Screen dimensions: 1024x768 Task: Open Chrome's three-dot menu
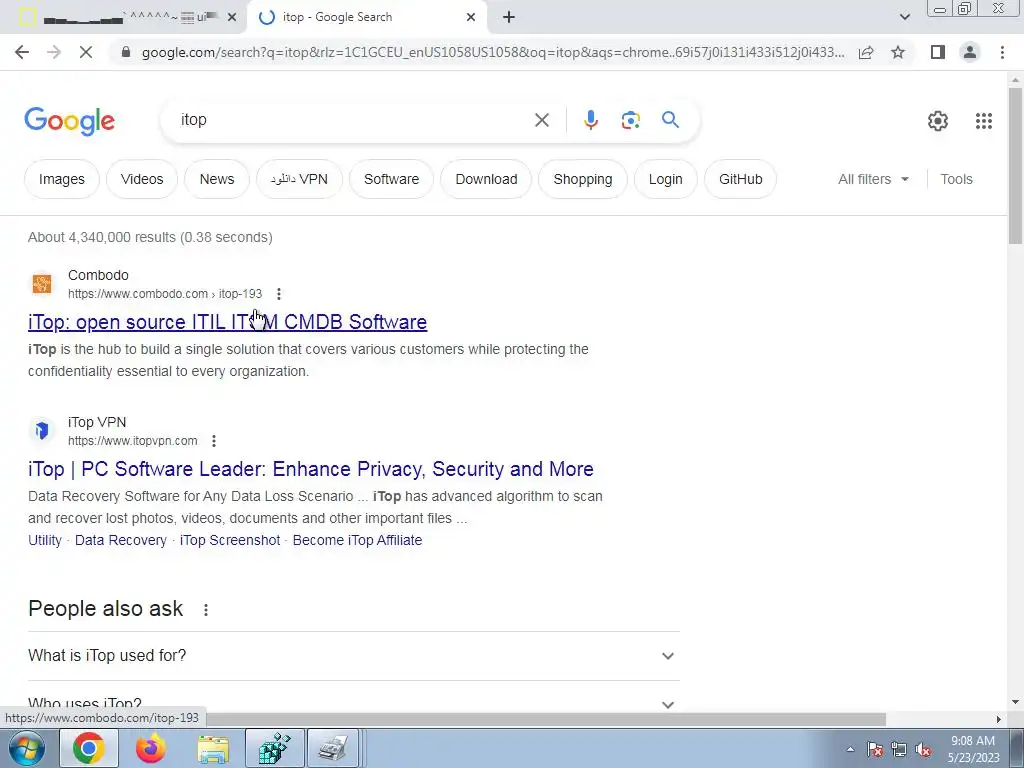tap(1002, 52)
